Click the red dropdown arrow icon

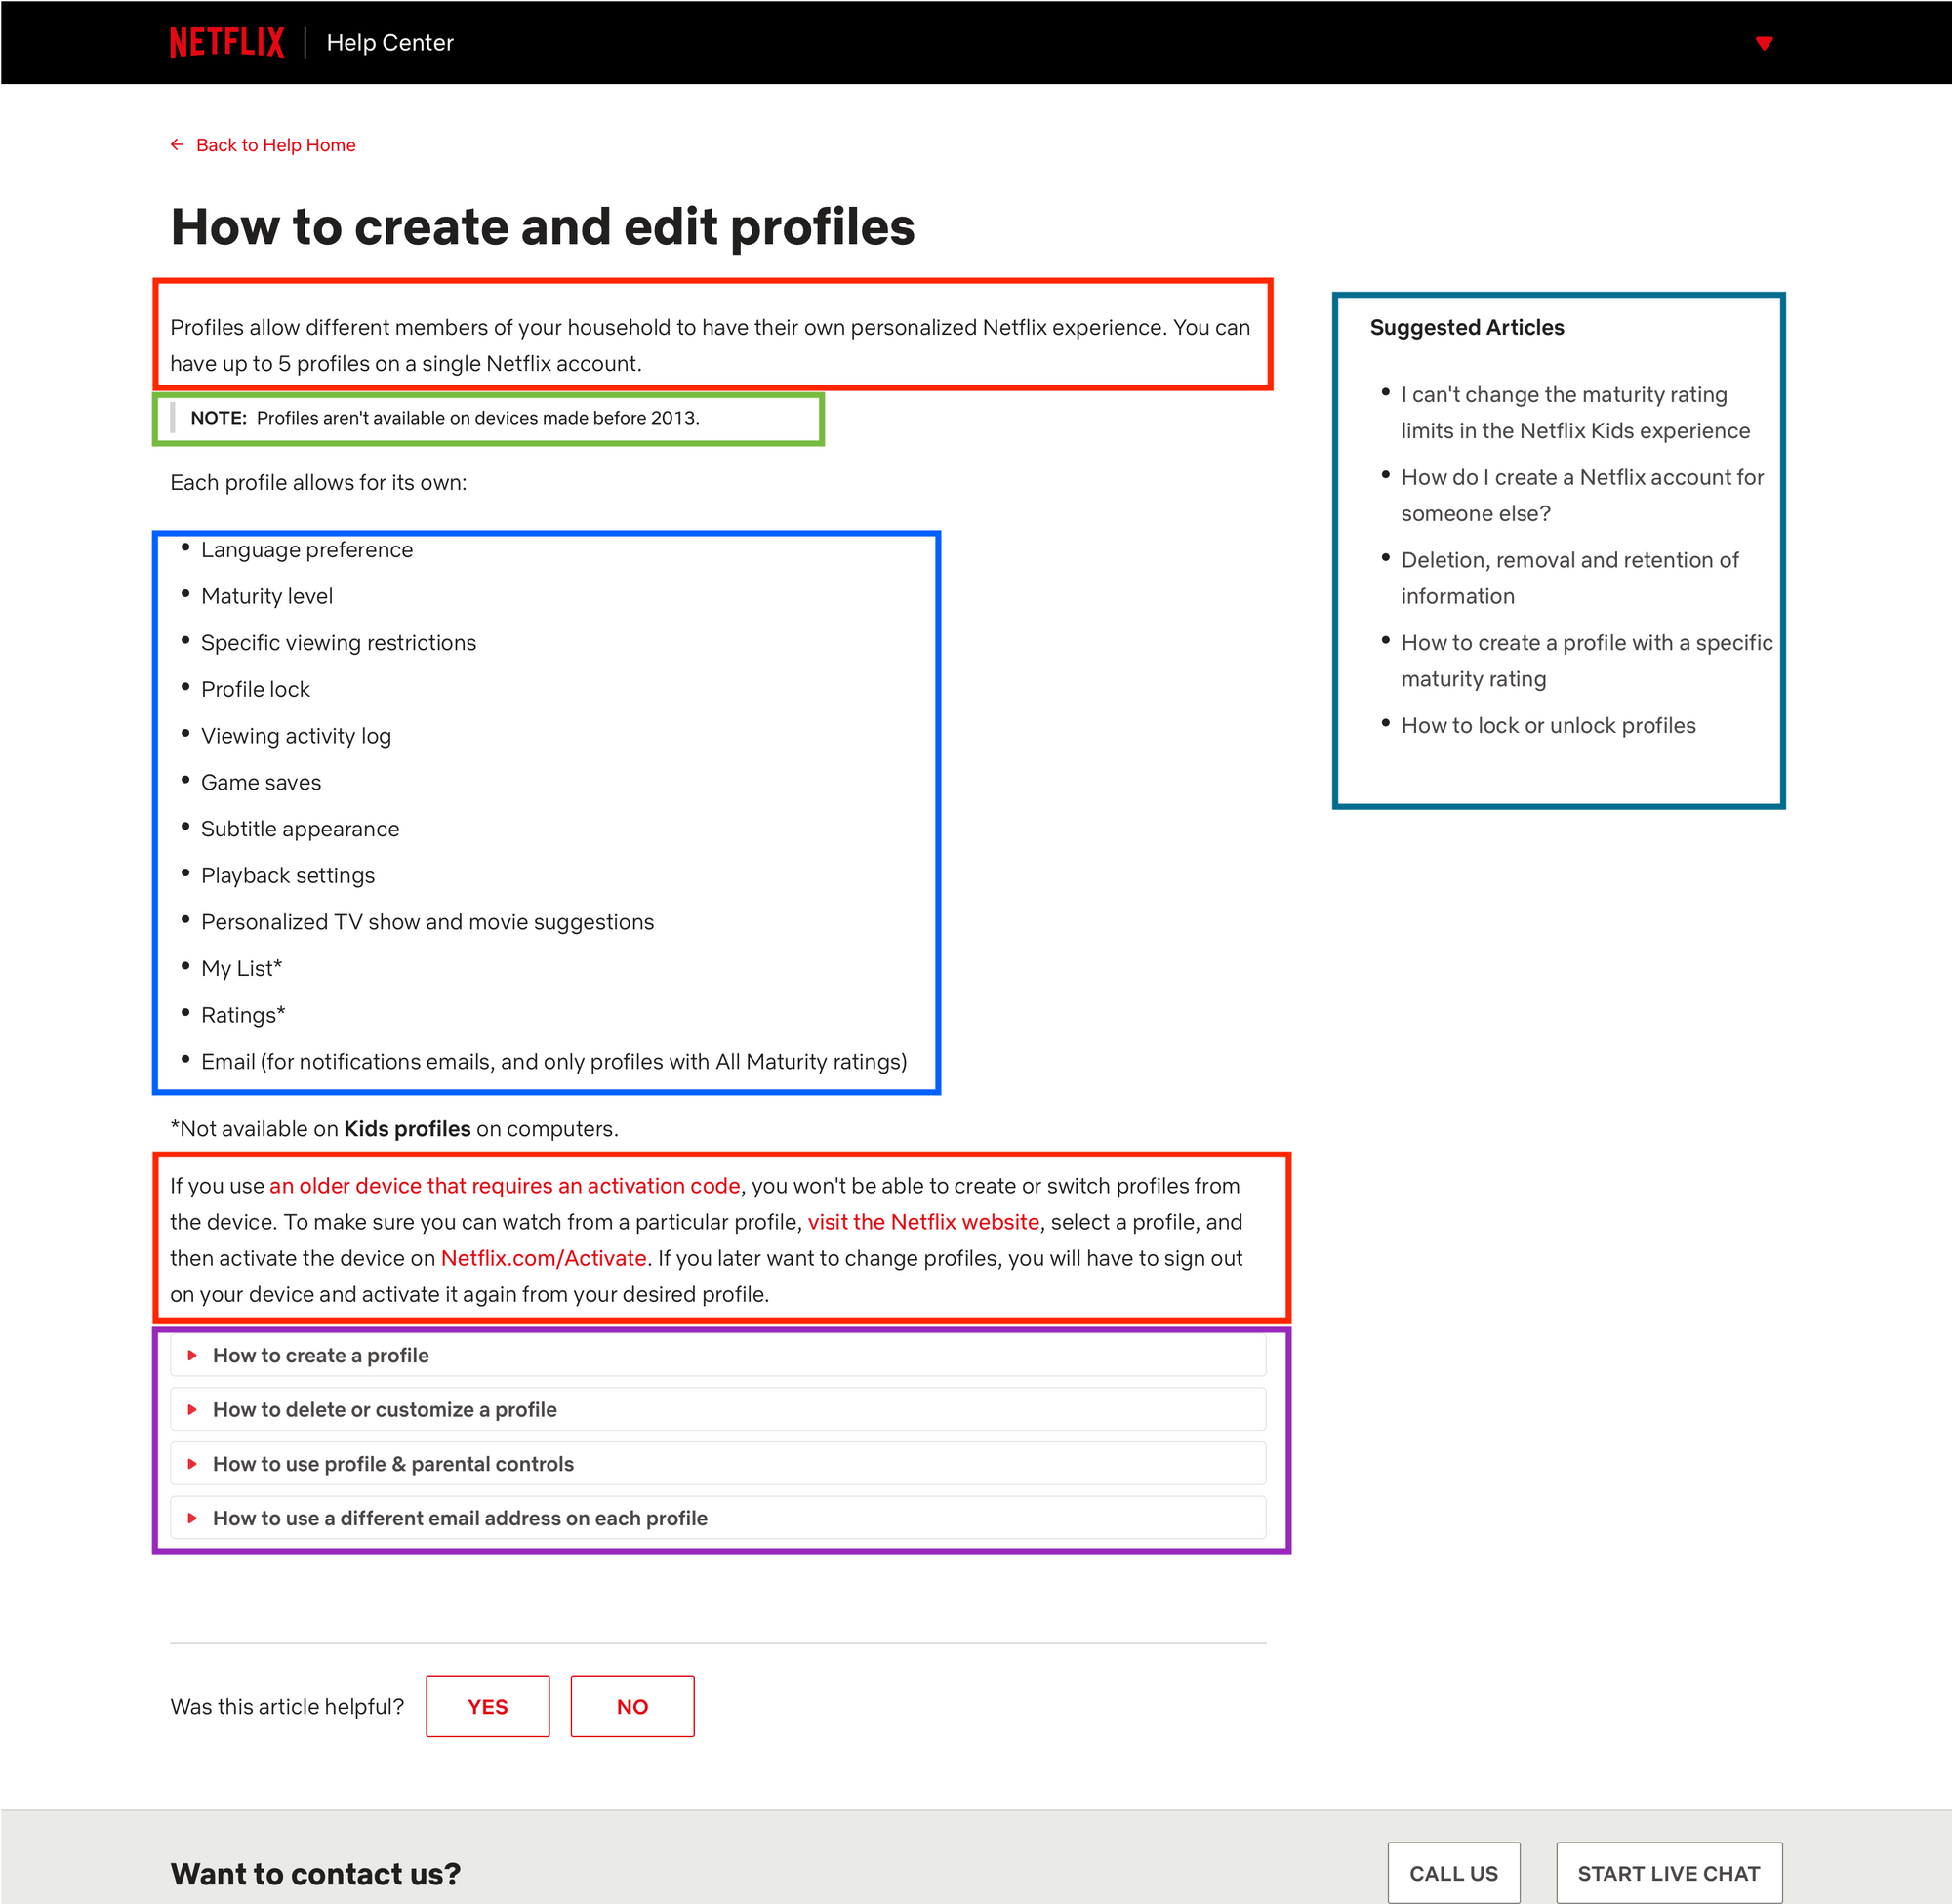pyautogui.click(x=1764, y=42)
